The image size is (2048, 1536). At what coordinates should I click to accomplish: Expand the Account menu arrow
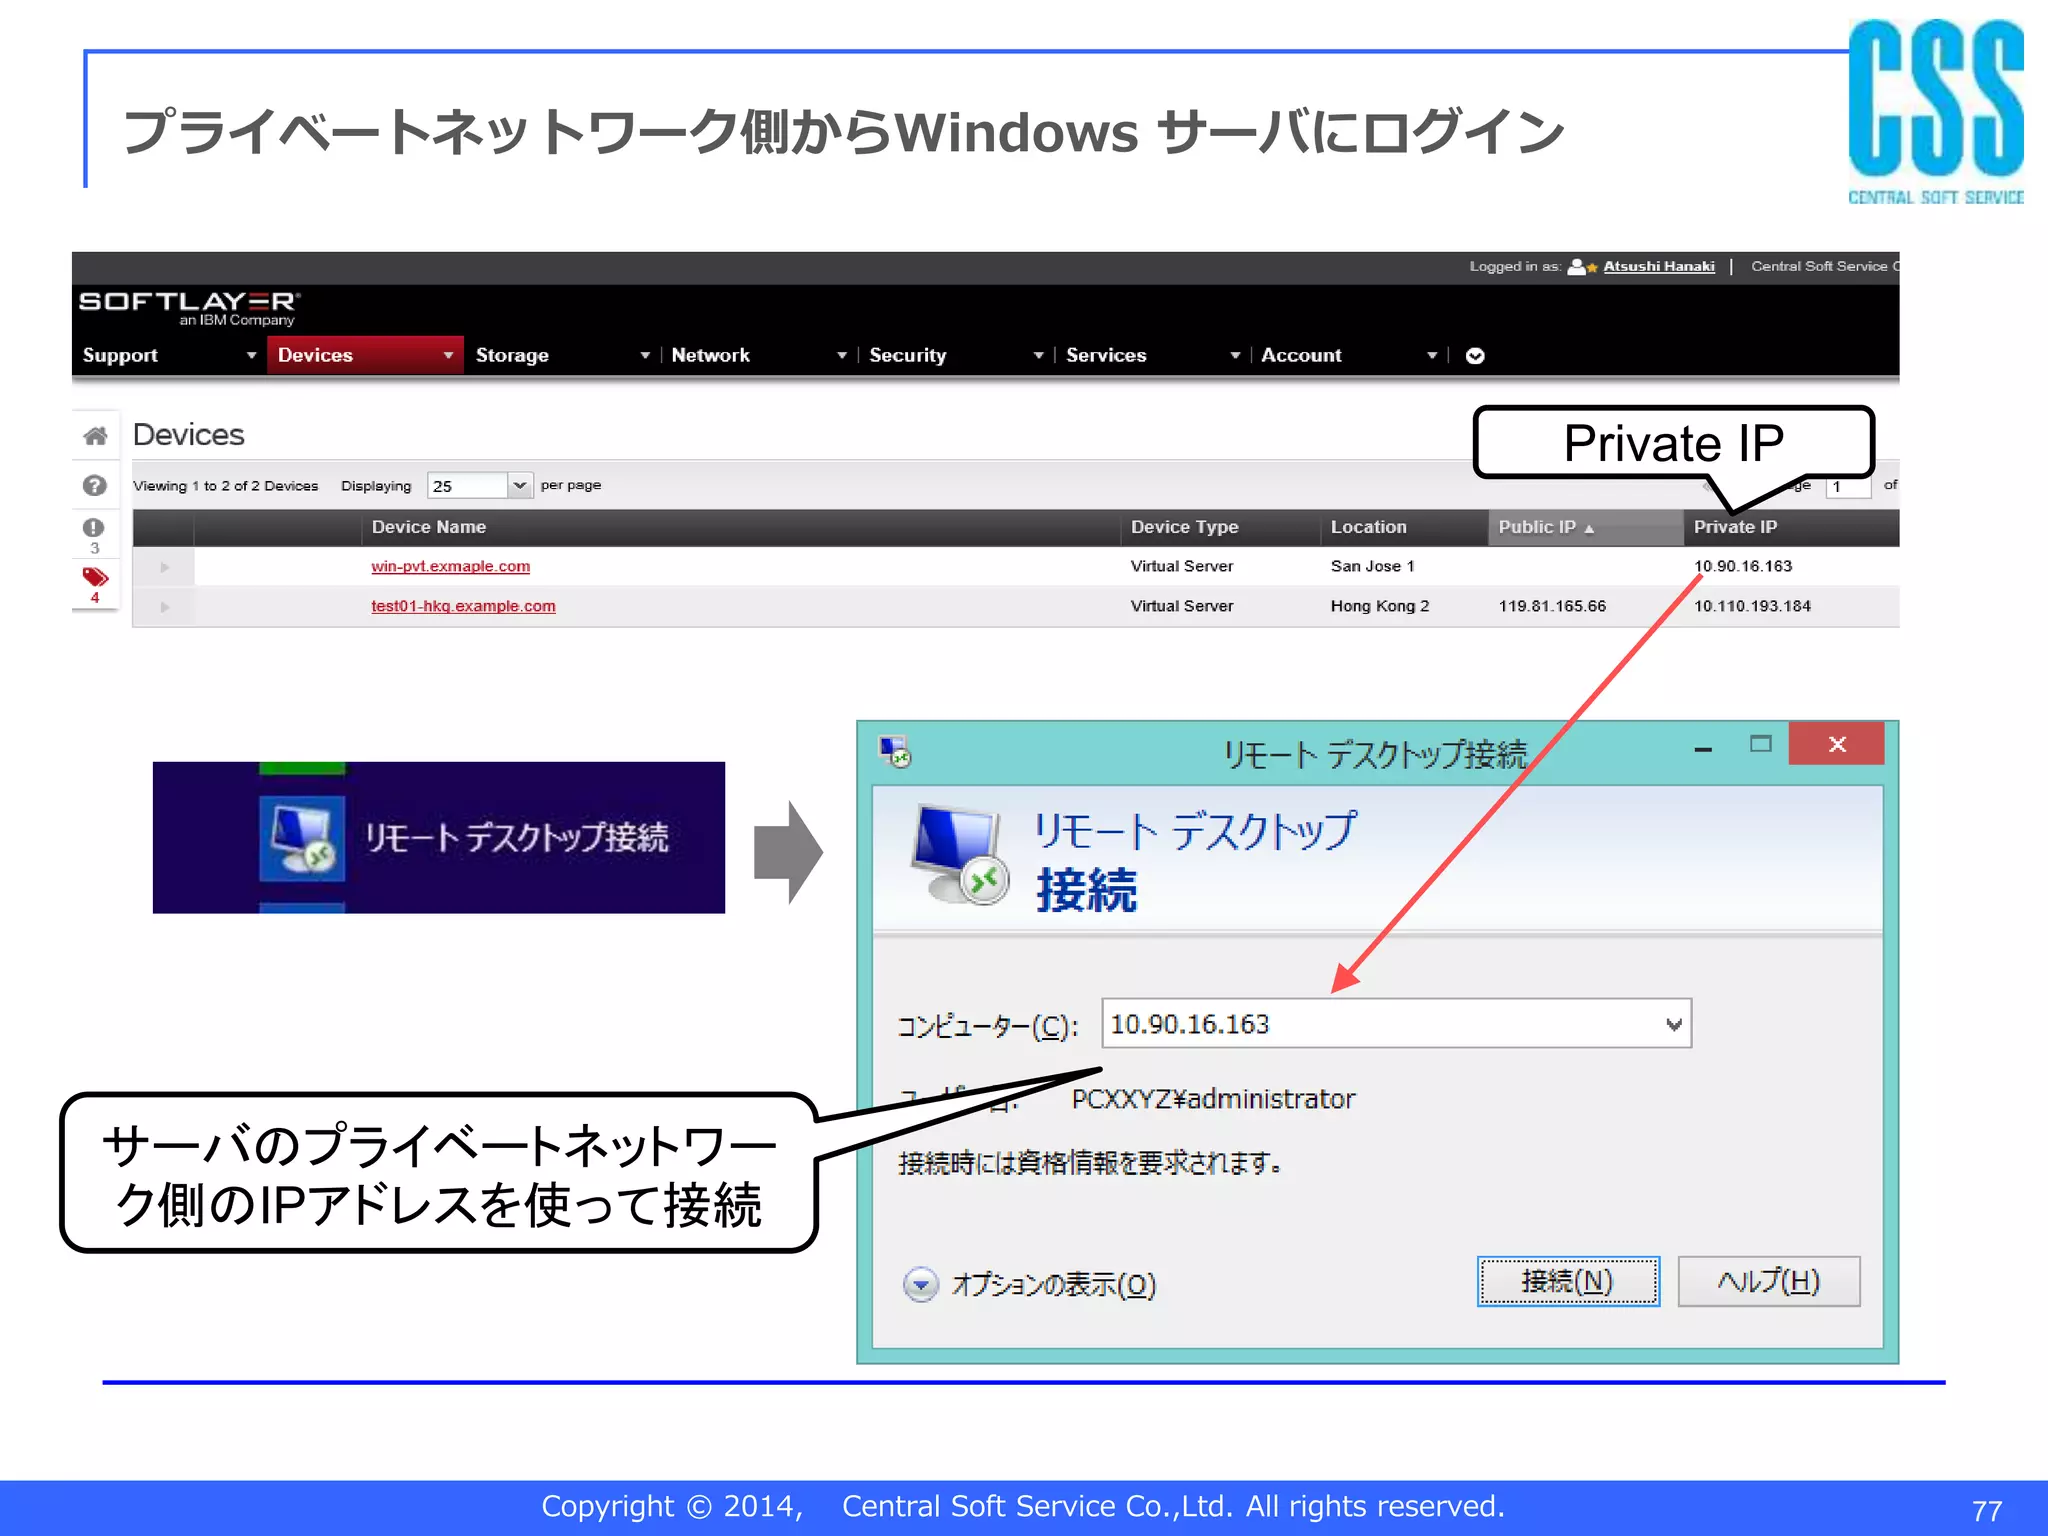pos(1432,356)
